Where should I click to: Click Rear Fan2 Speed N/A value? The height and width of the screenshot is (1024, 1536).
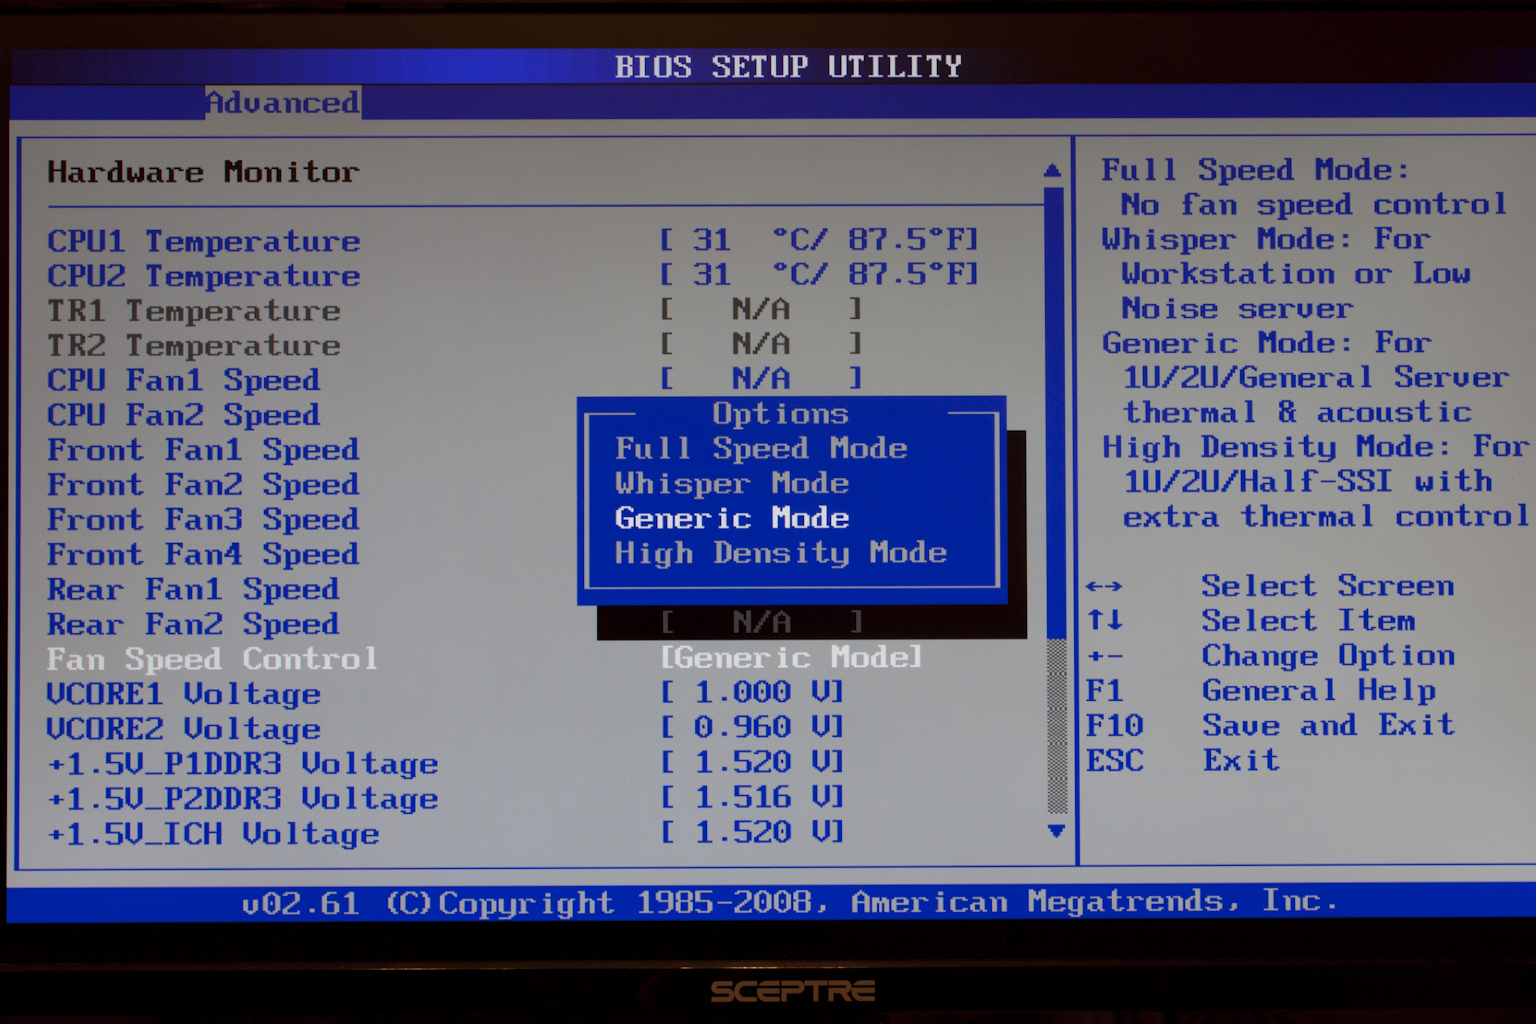pos(761,622)
